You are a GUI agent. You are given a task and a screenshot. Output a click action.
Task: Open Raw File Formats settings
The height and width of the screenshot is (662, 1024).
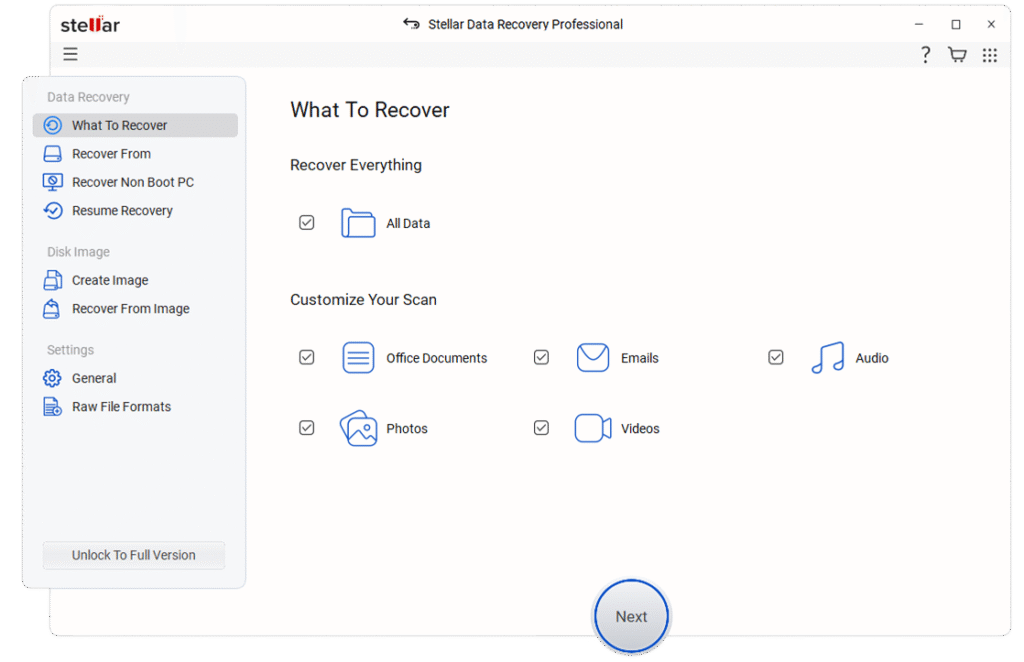pyautogui.click(x=121, y=407)
